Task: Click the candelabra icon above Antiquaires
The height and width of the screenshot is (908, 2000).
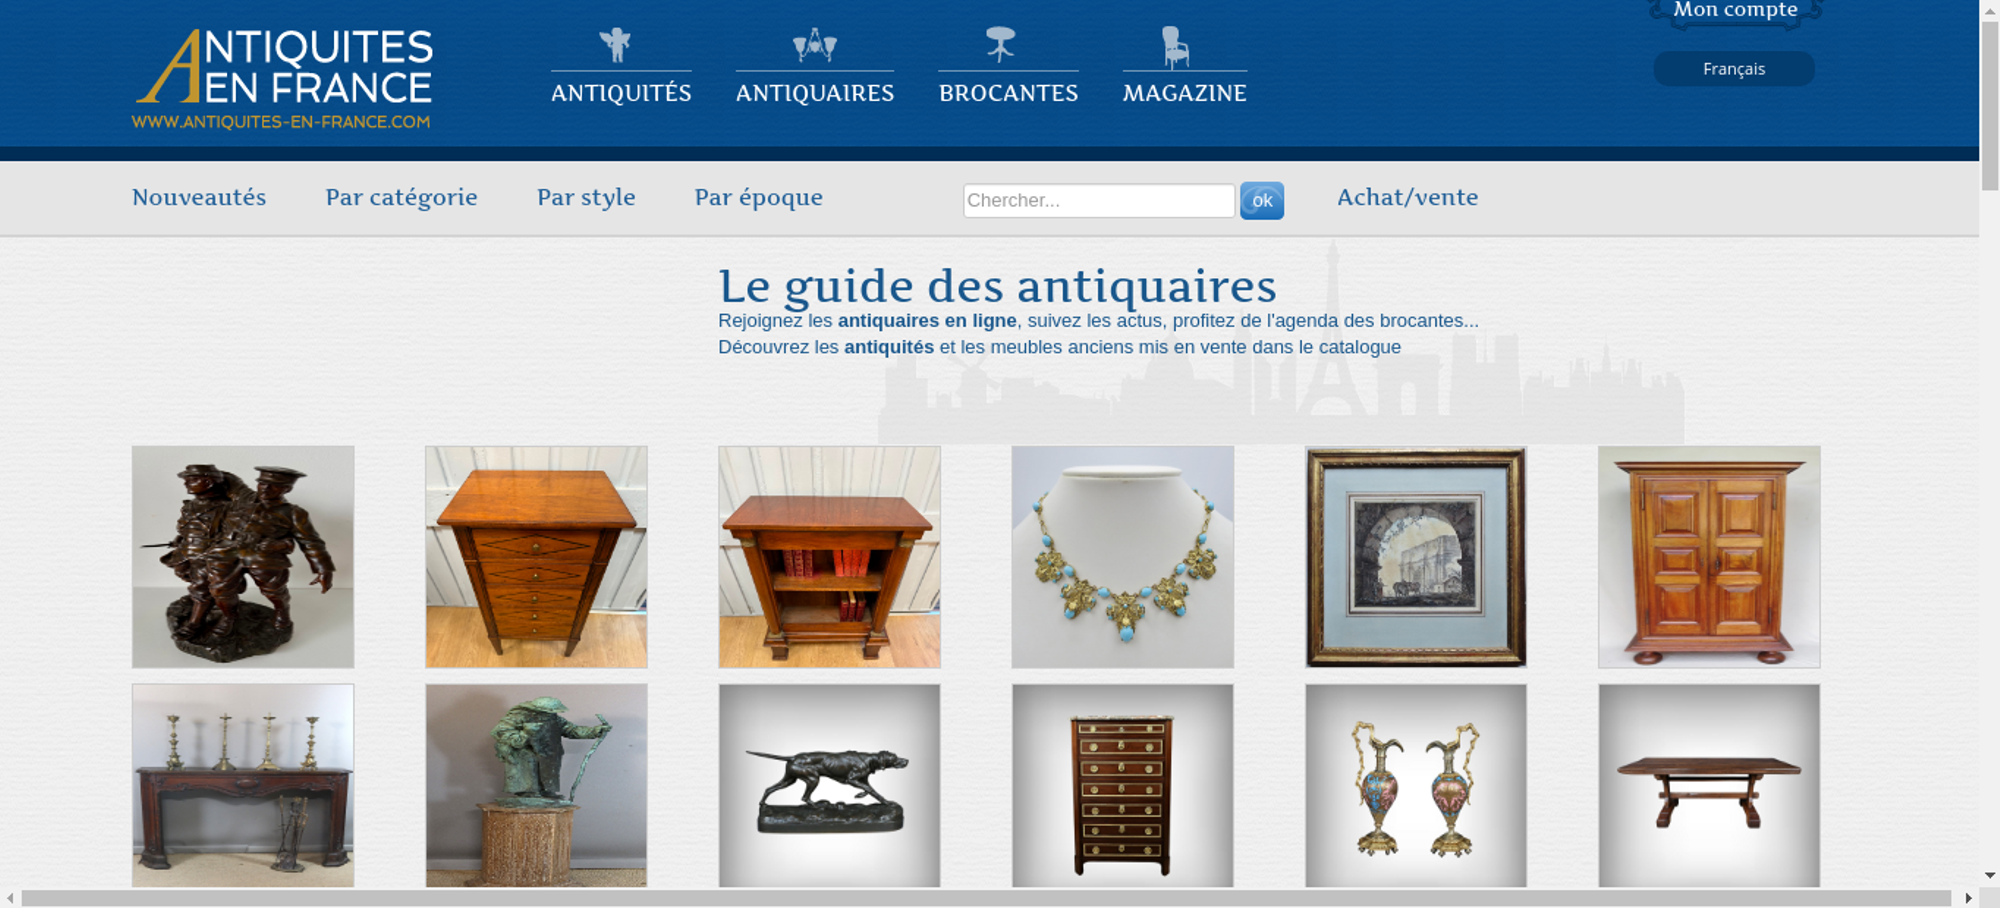Action: (814, 45)
